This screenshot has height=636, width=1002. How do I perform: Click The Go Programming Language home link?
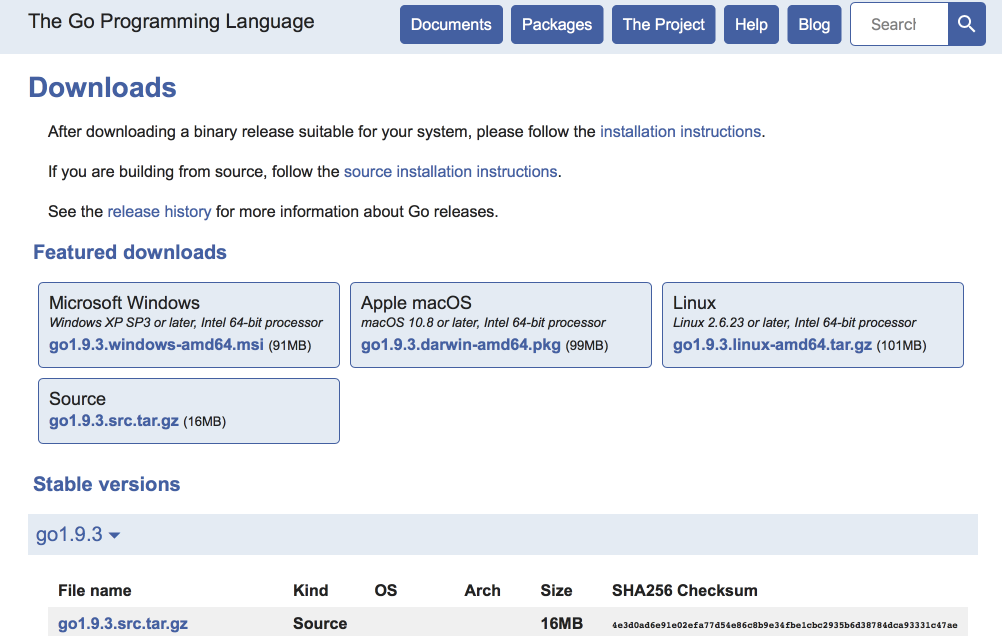click(170, 21)
